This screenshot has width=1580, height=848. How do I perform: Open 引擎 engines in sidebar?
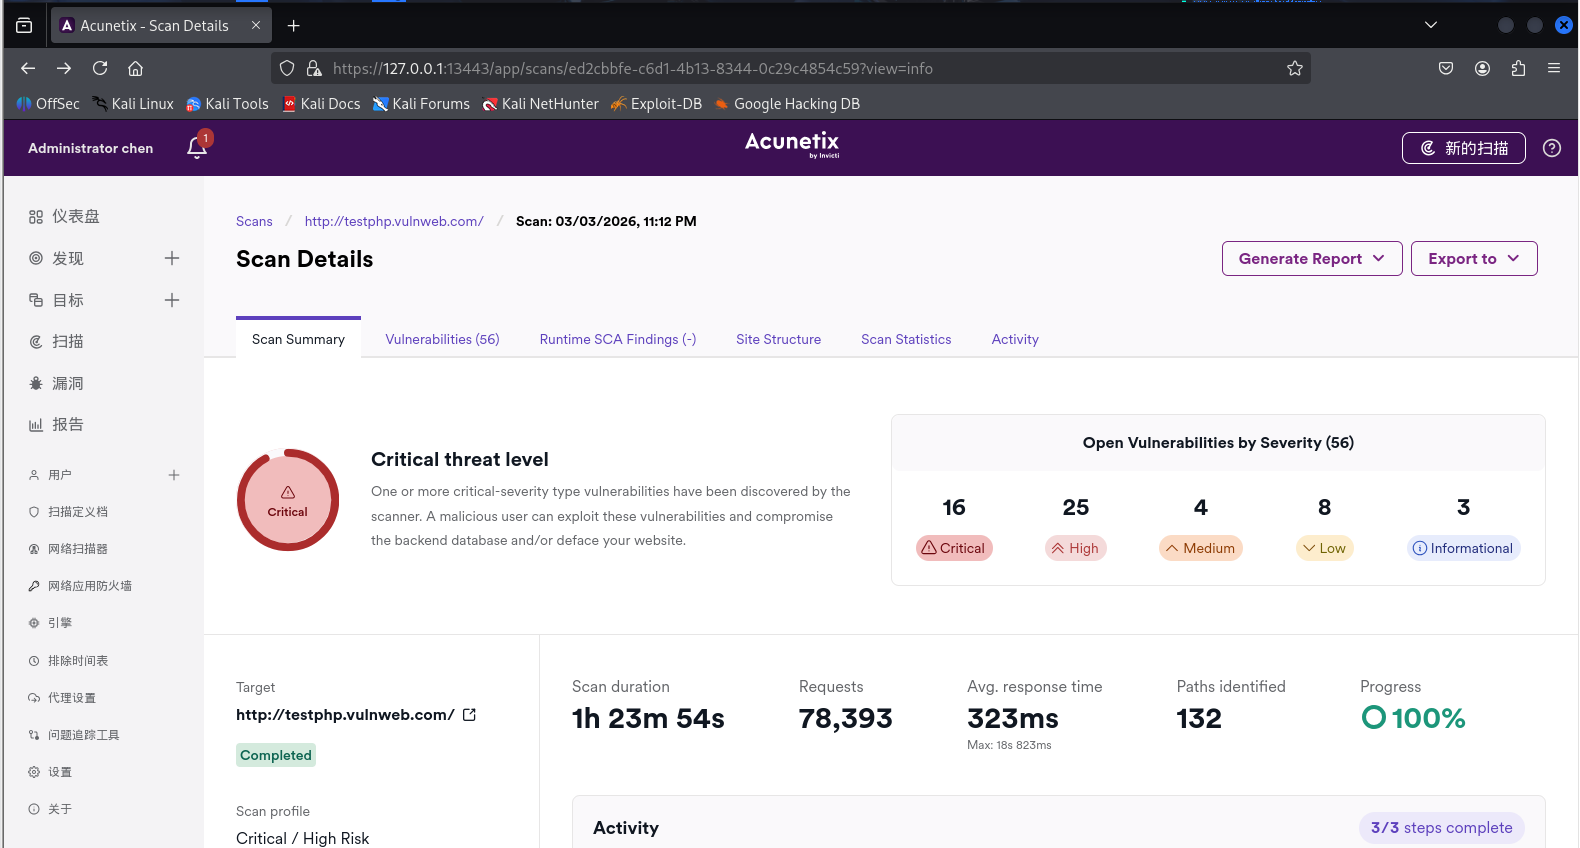[x=50, y=623]
